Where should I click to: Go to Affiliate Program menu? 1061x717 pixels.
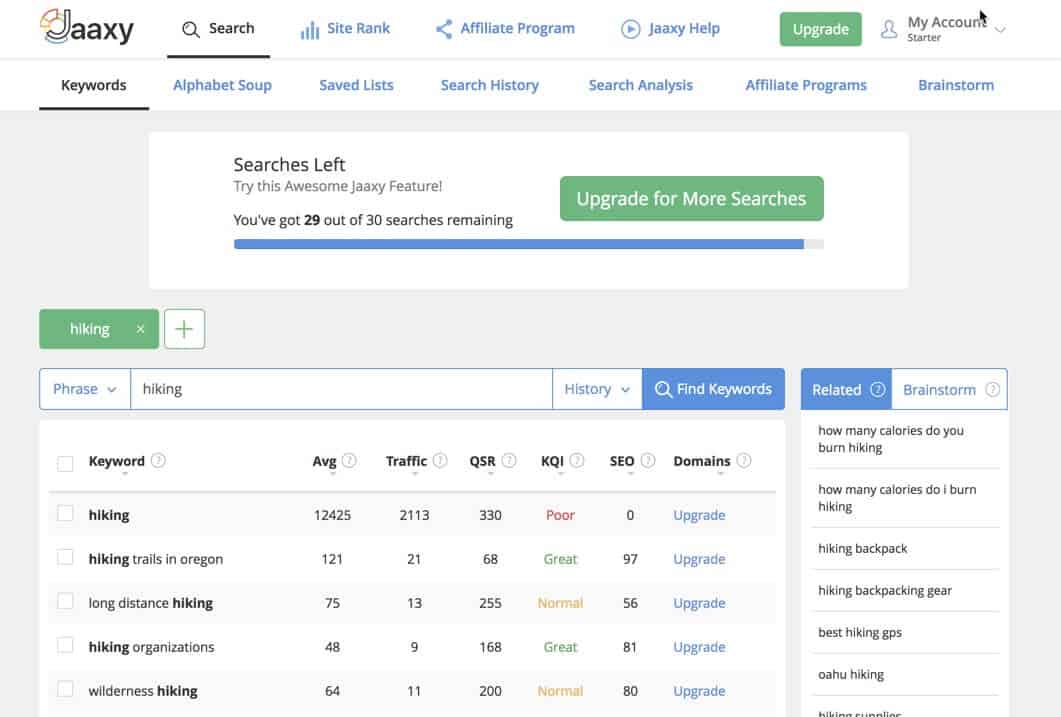coord(505,29)
